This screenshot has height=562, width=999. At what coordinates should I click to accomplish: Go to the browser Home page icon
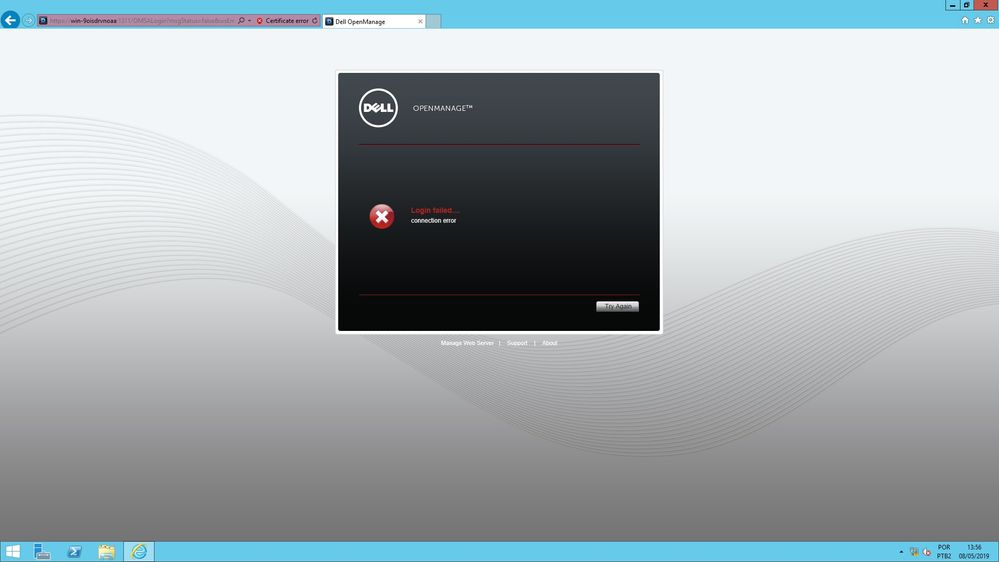[x=965, y=20]
